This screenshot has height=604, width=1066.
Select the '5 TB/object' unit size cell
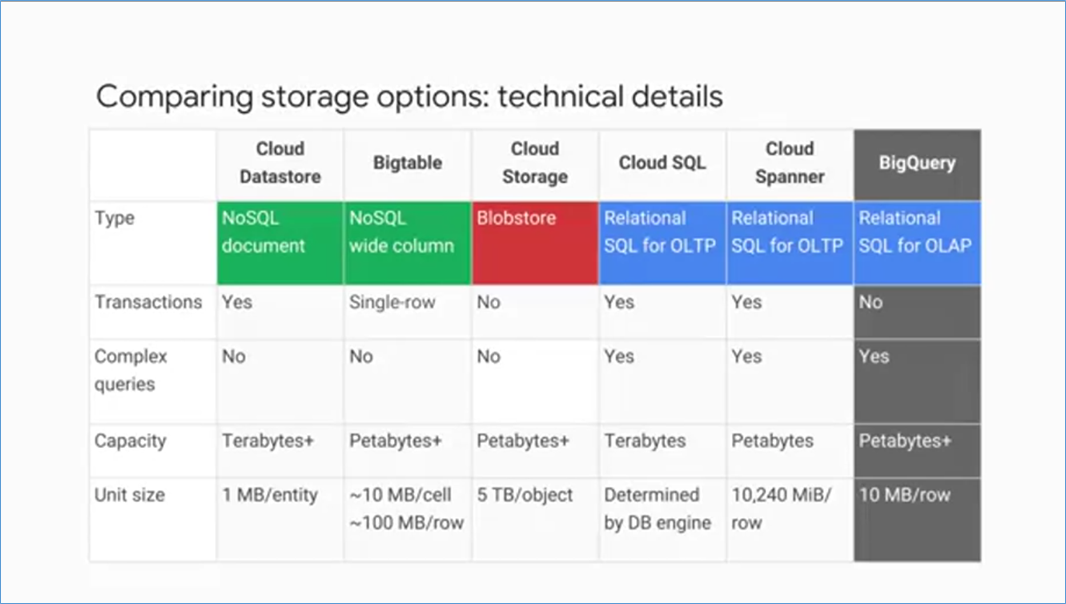point(525,495)
